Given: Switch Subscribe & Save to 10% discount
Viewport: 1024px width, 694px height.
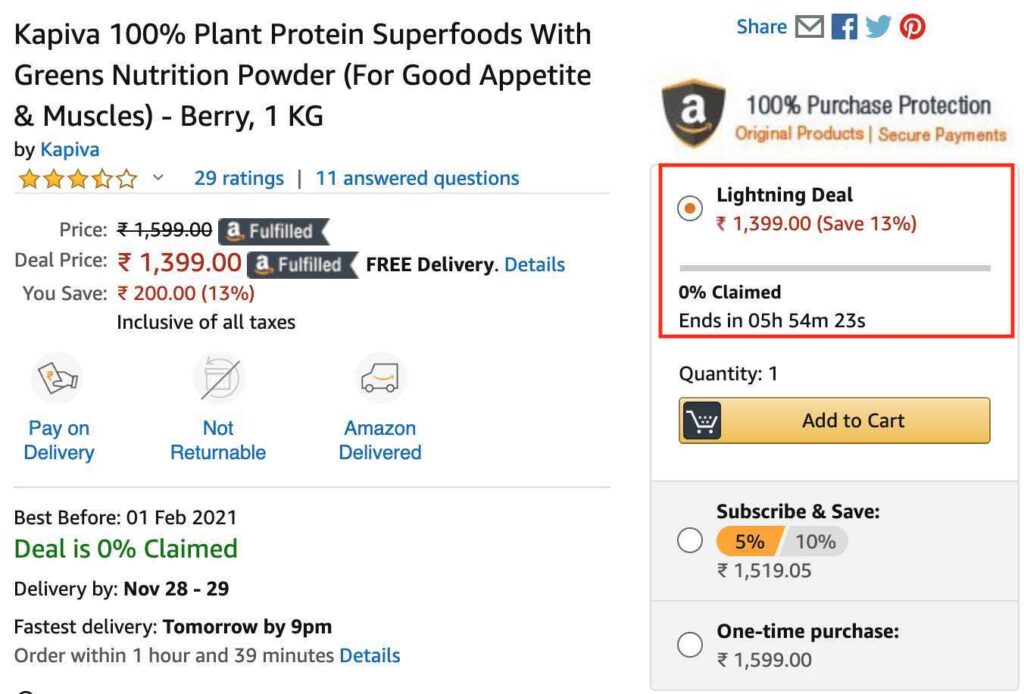Looking at the screenshot, I should (x=816, y=540).
